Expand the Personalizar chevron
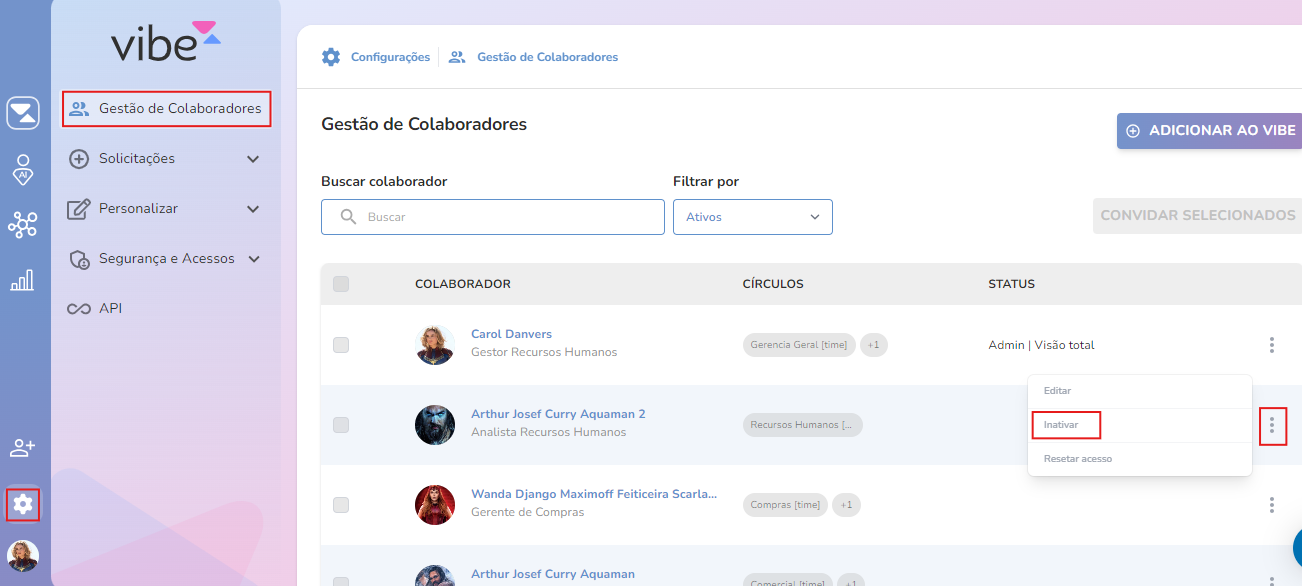The width and height of the screenshot is (1302, 586). click(x=253, y=209)
